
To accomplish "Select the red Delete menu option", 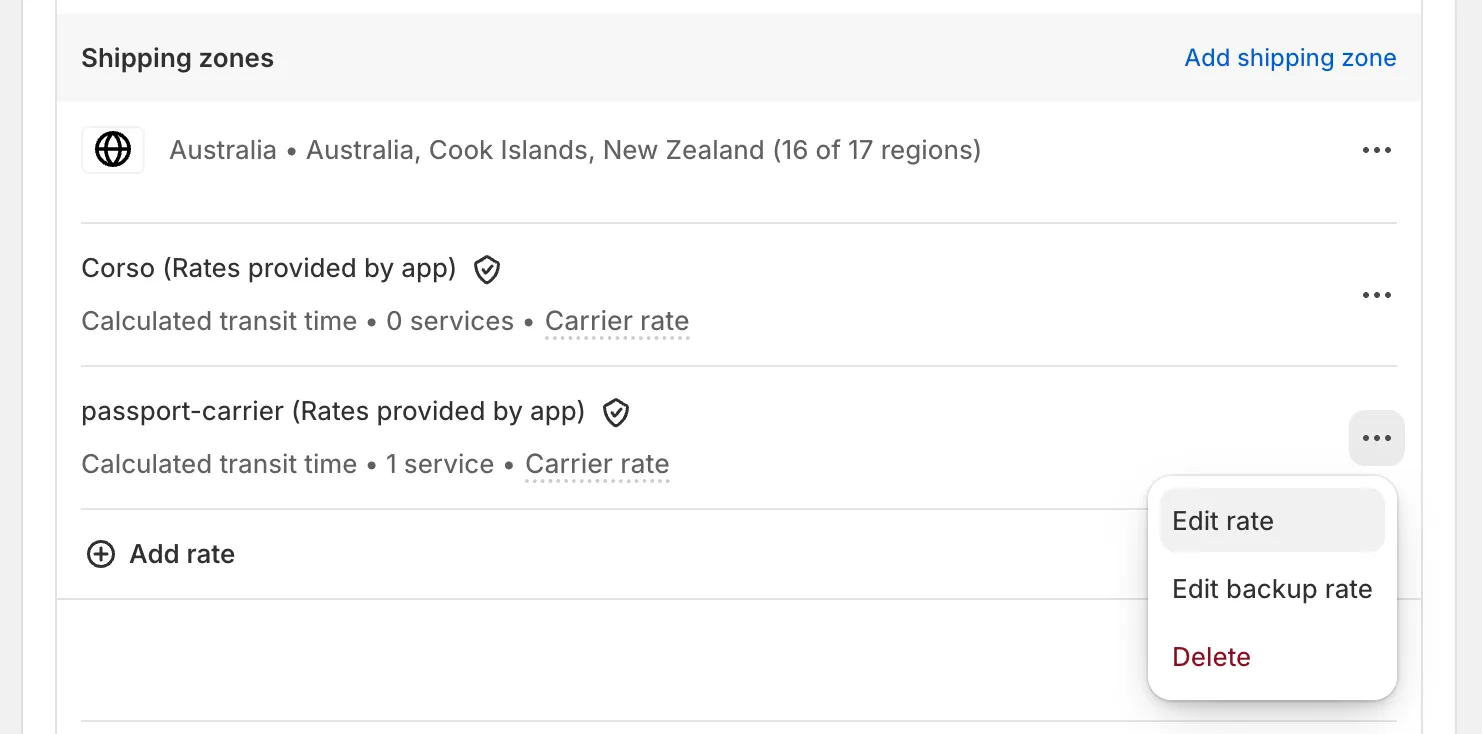I will tap(1211, 657).
